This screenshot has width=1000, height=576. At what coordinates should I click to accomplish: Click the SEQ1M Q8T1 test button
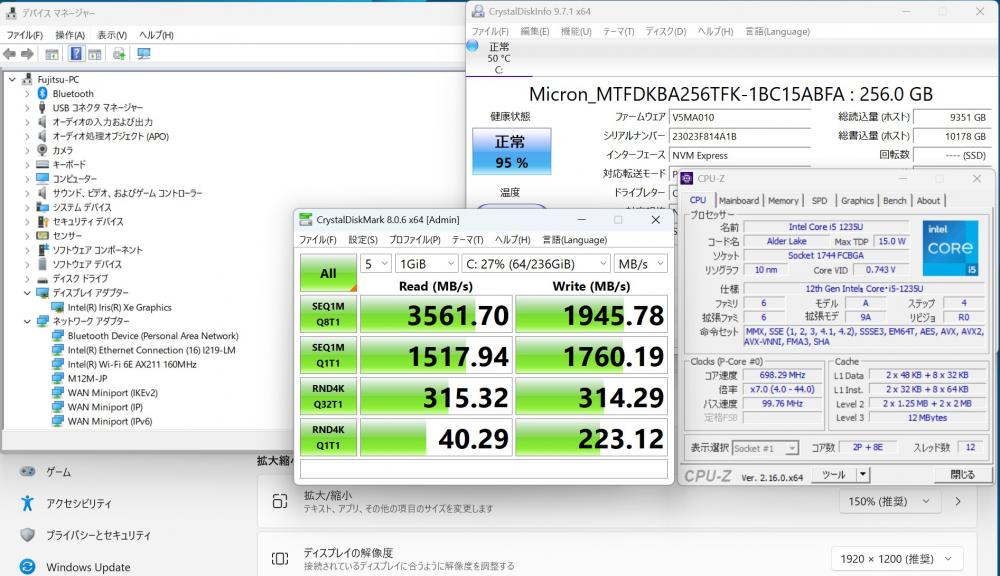[328, 316]
